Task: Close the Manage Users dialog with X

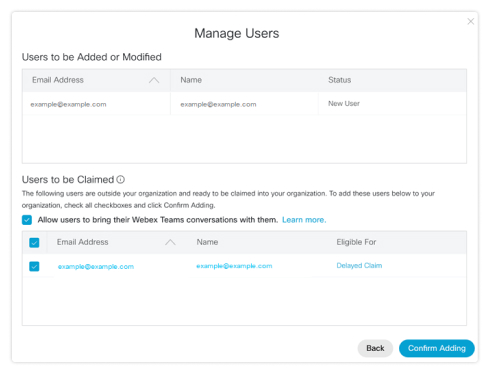Action: pyautogui.click(x=470, y=22)
